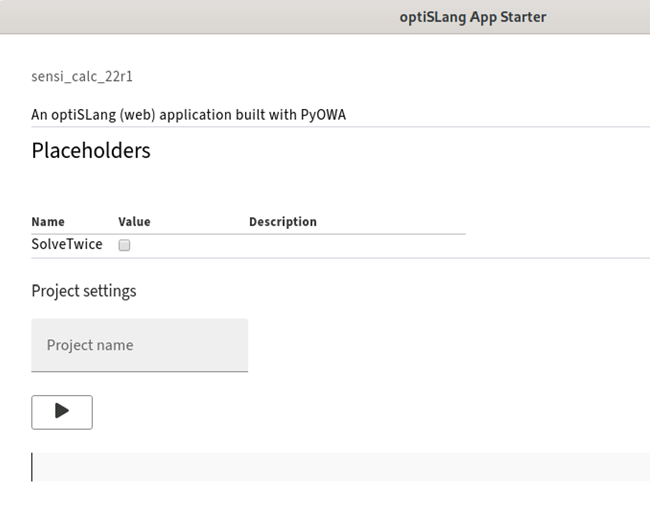Image resolution: width=650 pixels, height=512 pixels.
Task: Click the play triangle icon to start
Action: point(62,411)
